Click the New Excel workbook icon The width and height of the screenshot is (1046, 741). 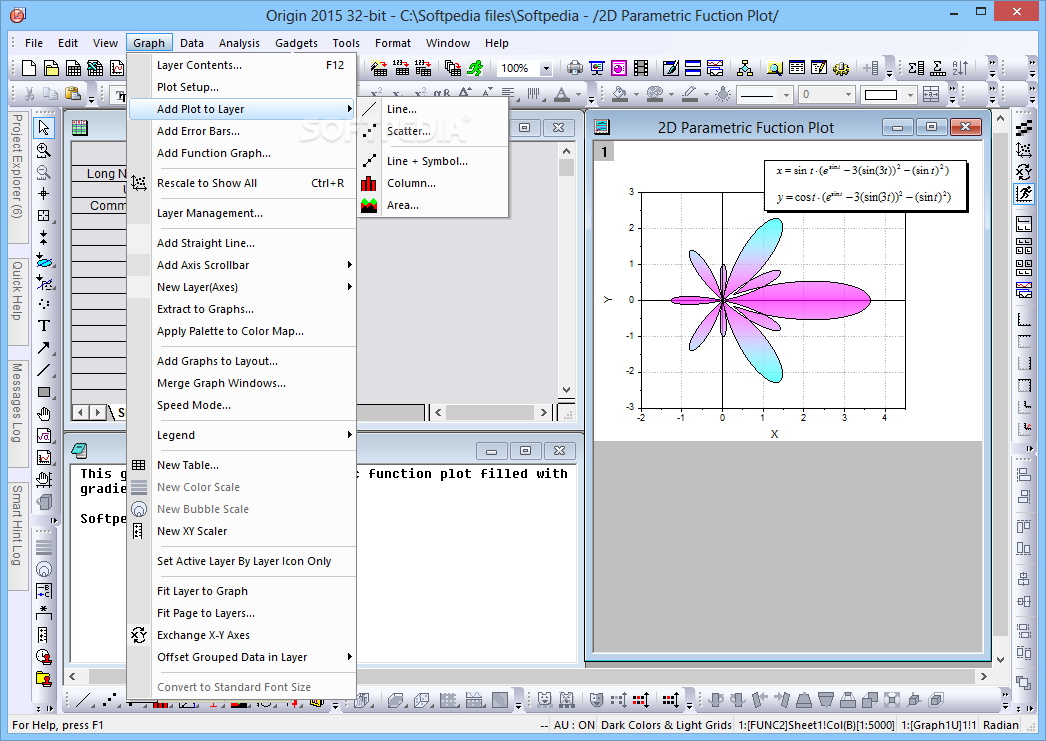[95, 67]
